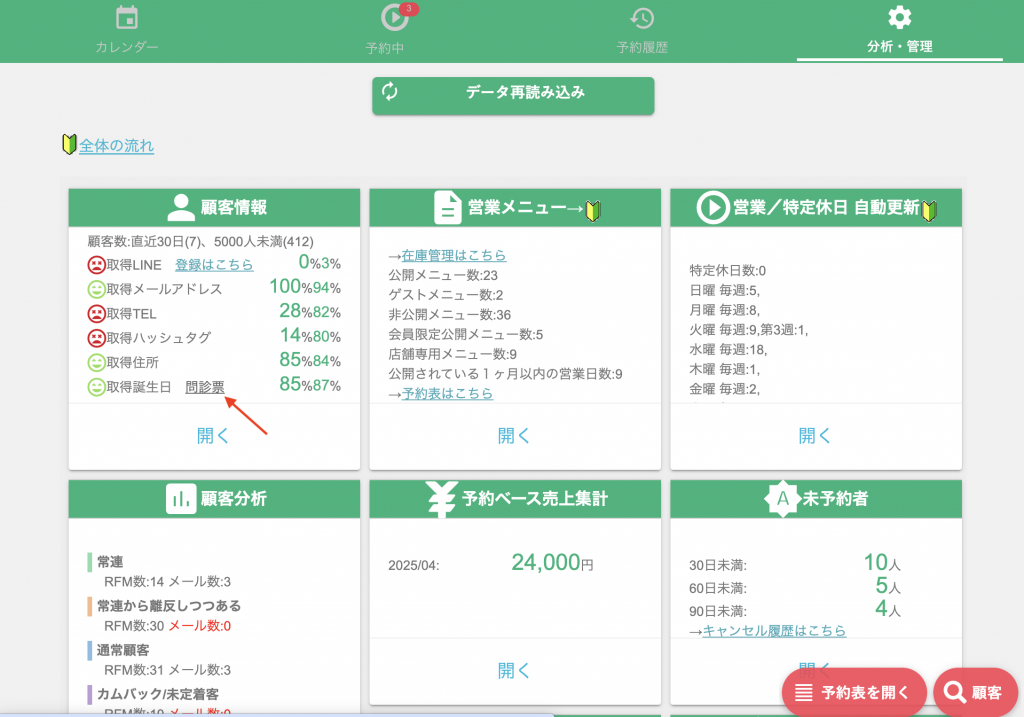
Task: Click the 予約履歴 history clock icon
Action: pyautogui.click(x=642, y=18)
